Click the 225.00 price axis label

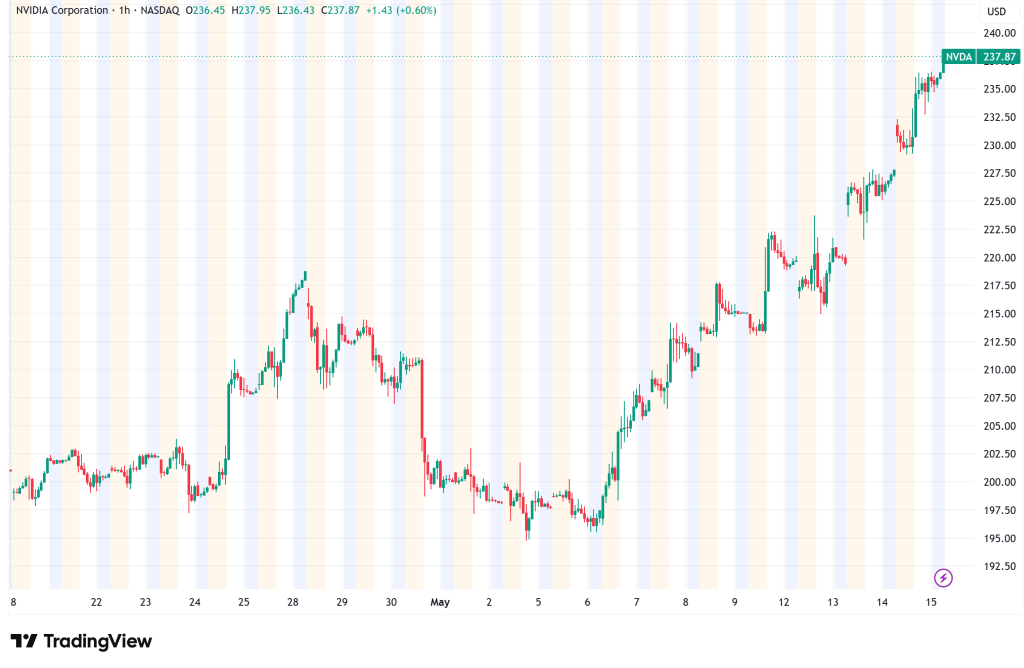coord(999,202)
